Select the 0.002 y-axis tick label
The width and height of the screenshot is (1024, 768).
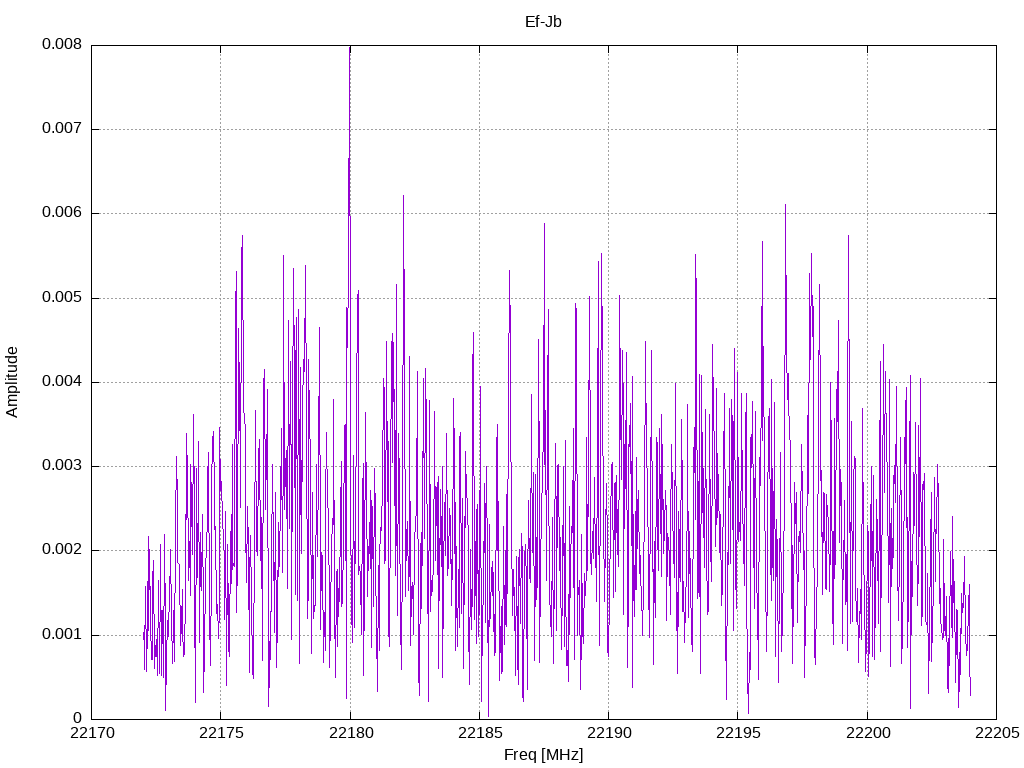coord(62,550)
